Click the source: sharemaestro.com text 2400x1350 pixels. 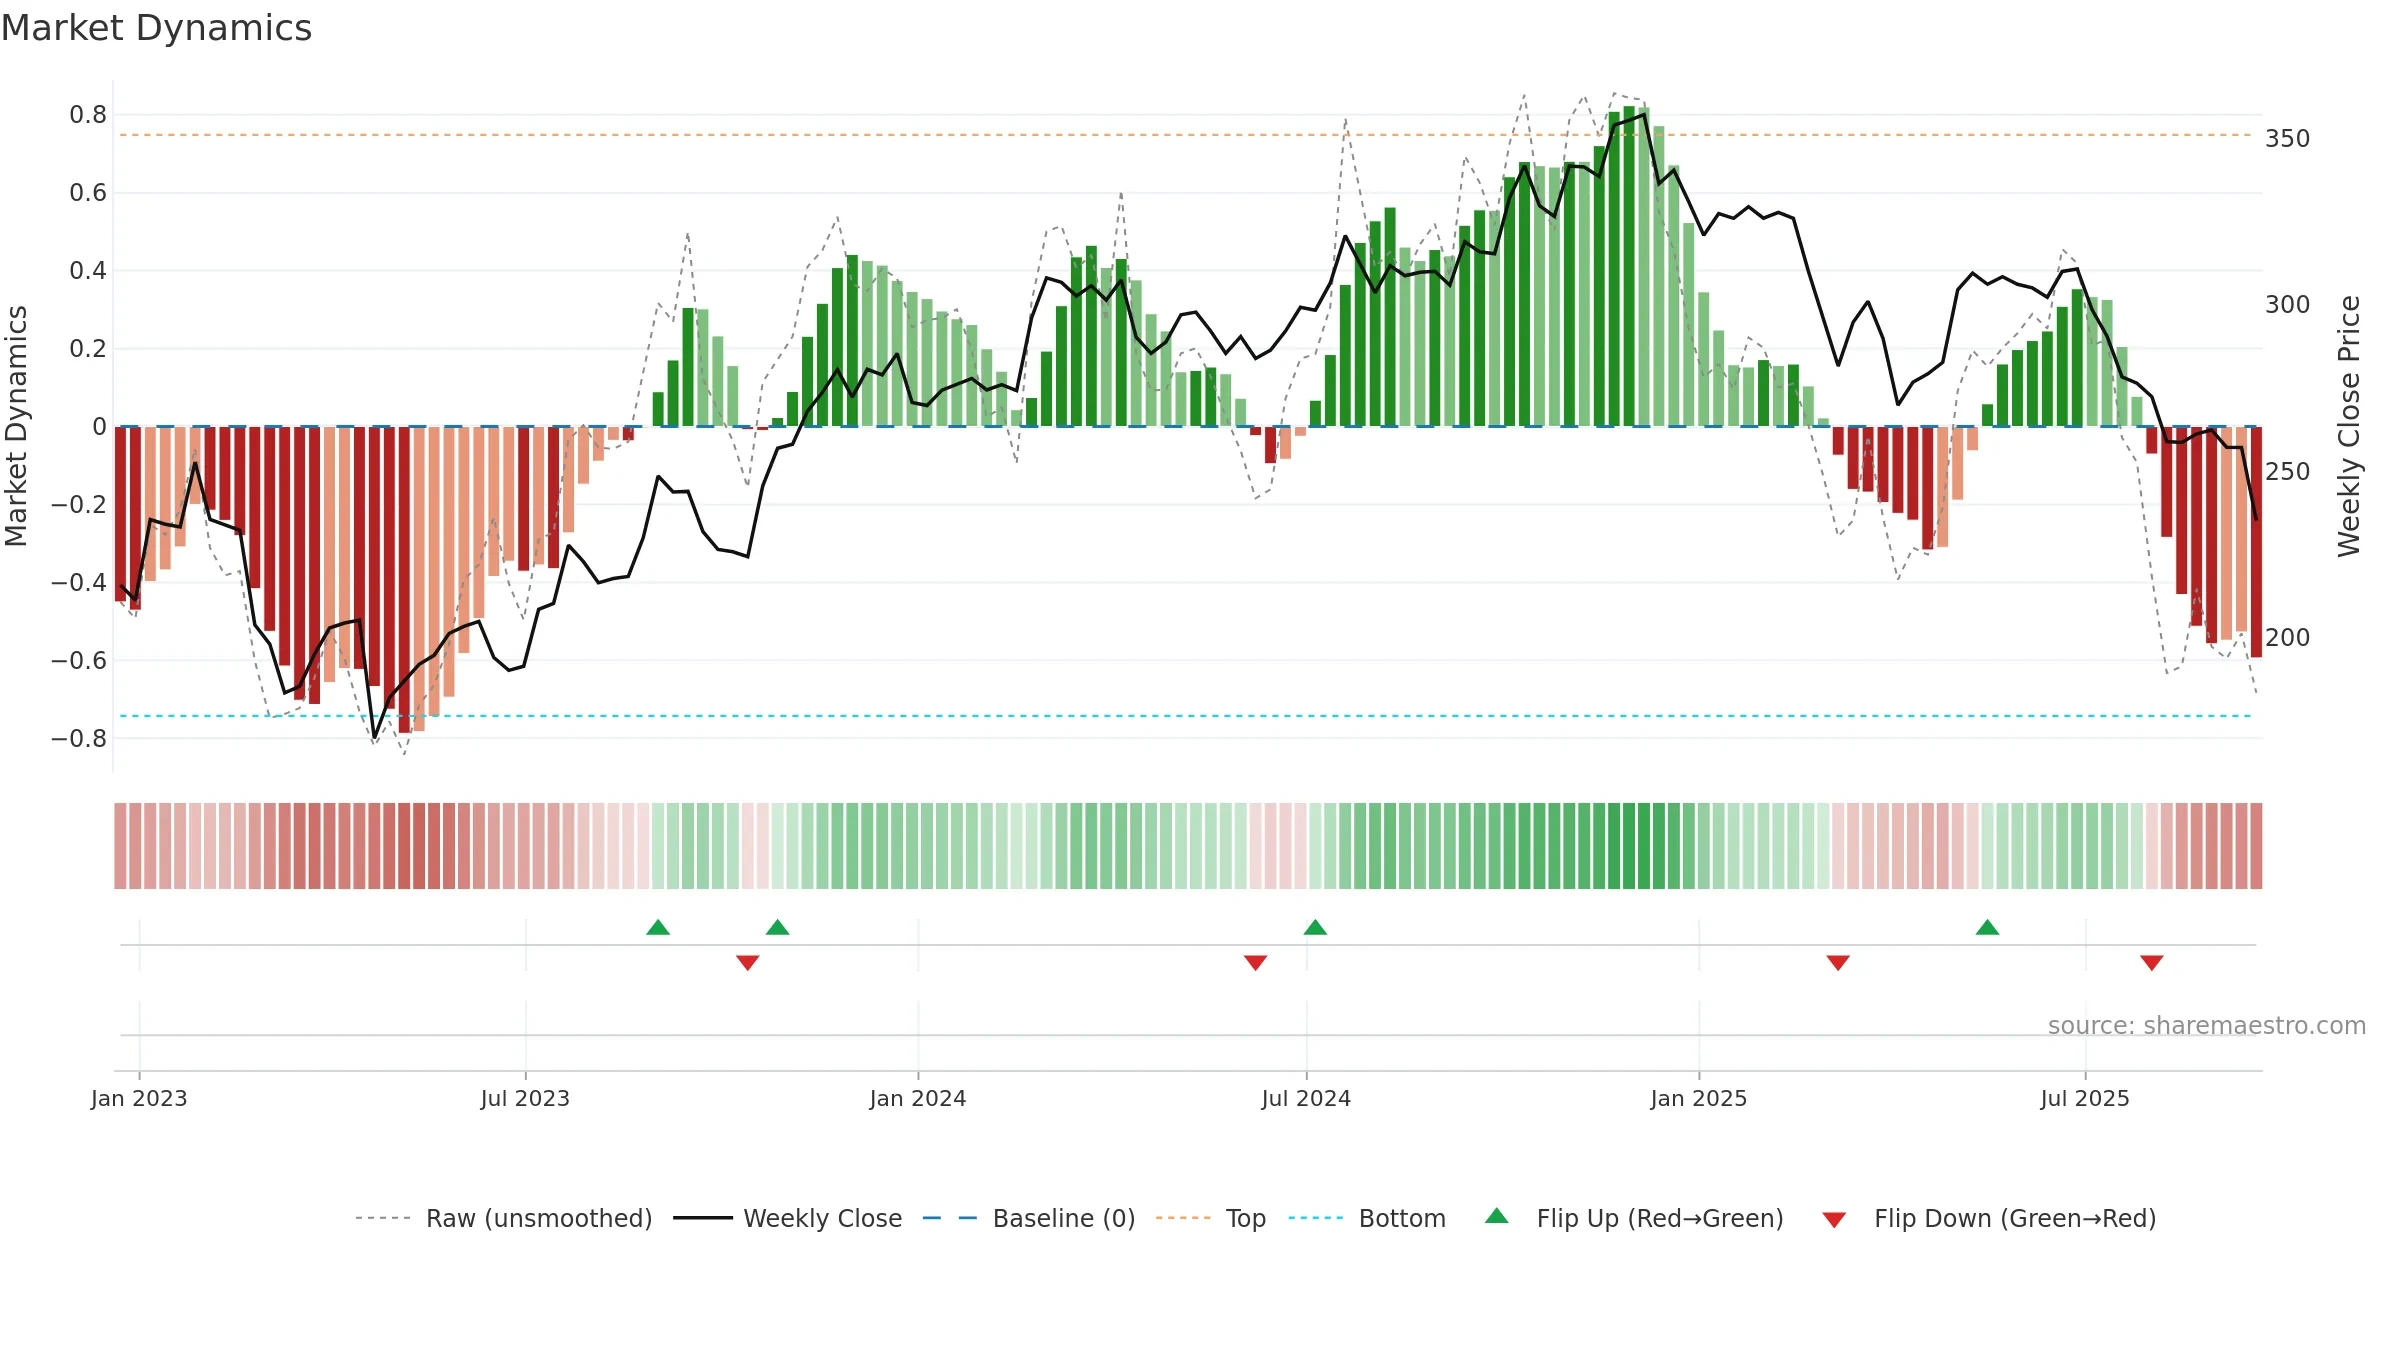click(2207, 1025)
